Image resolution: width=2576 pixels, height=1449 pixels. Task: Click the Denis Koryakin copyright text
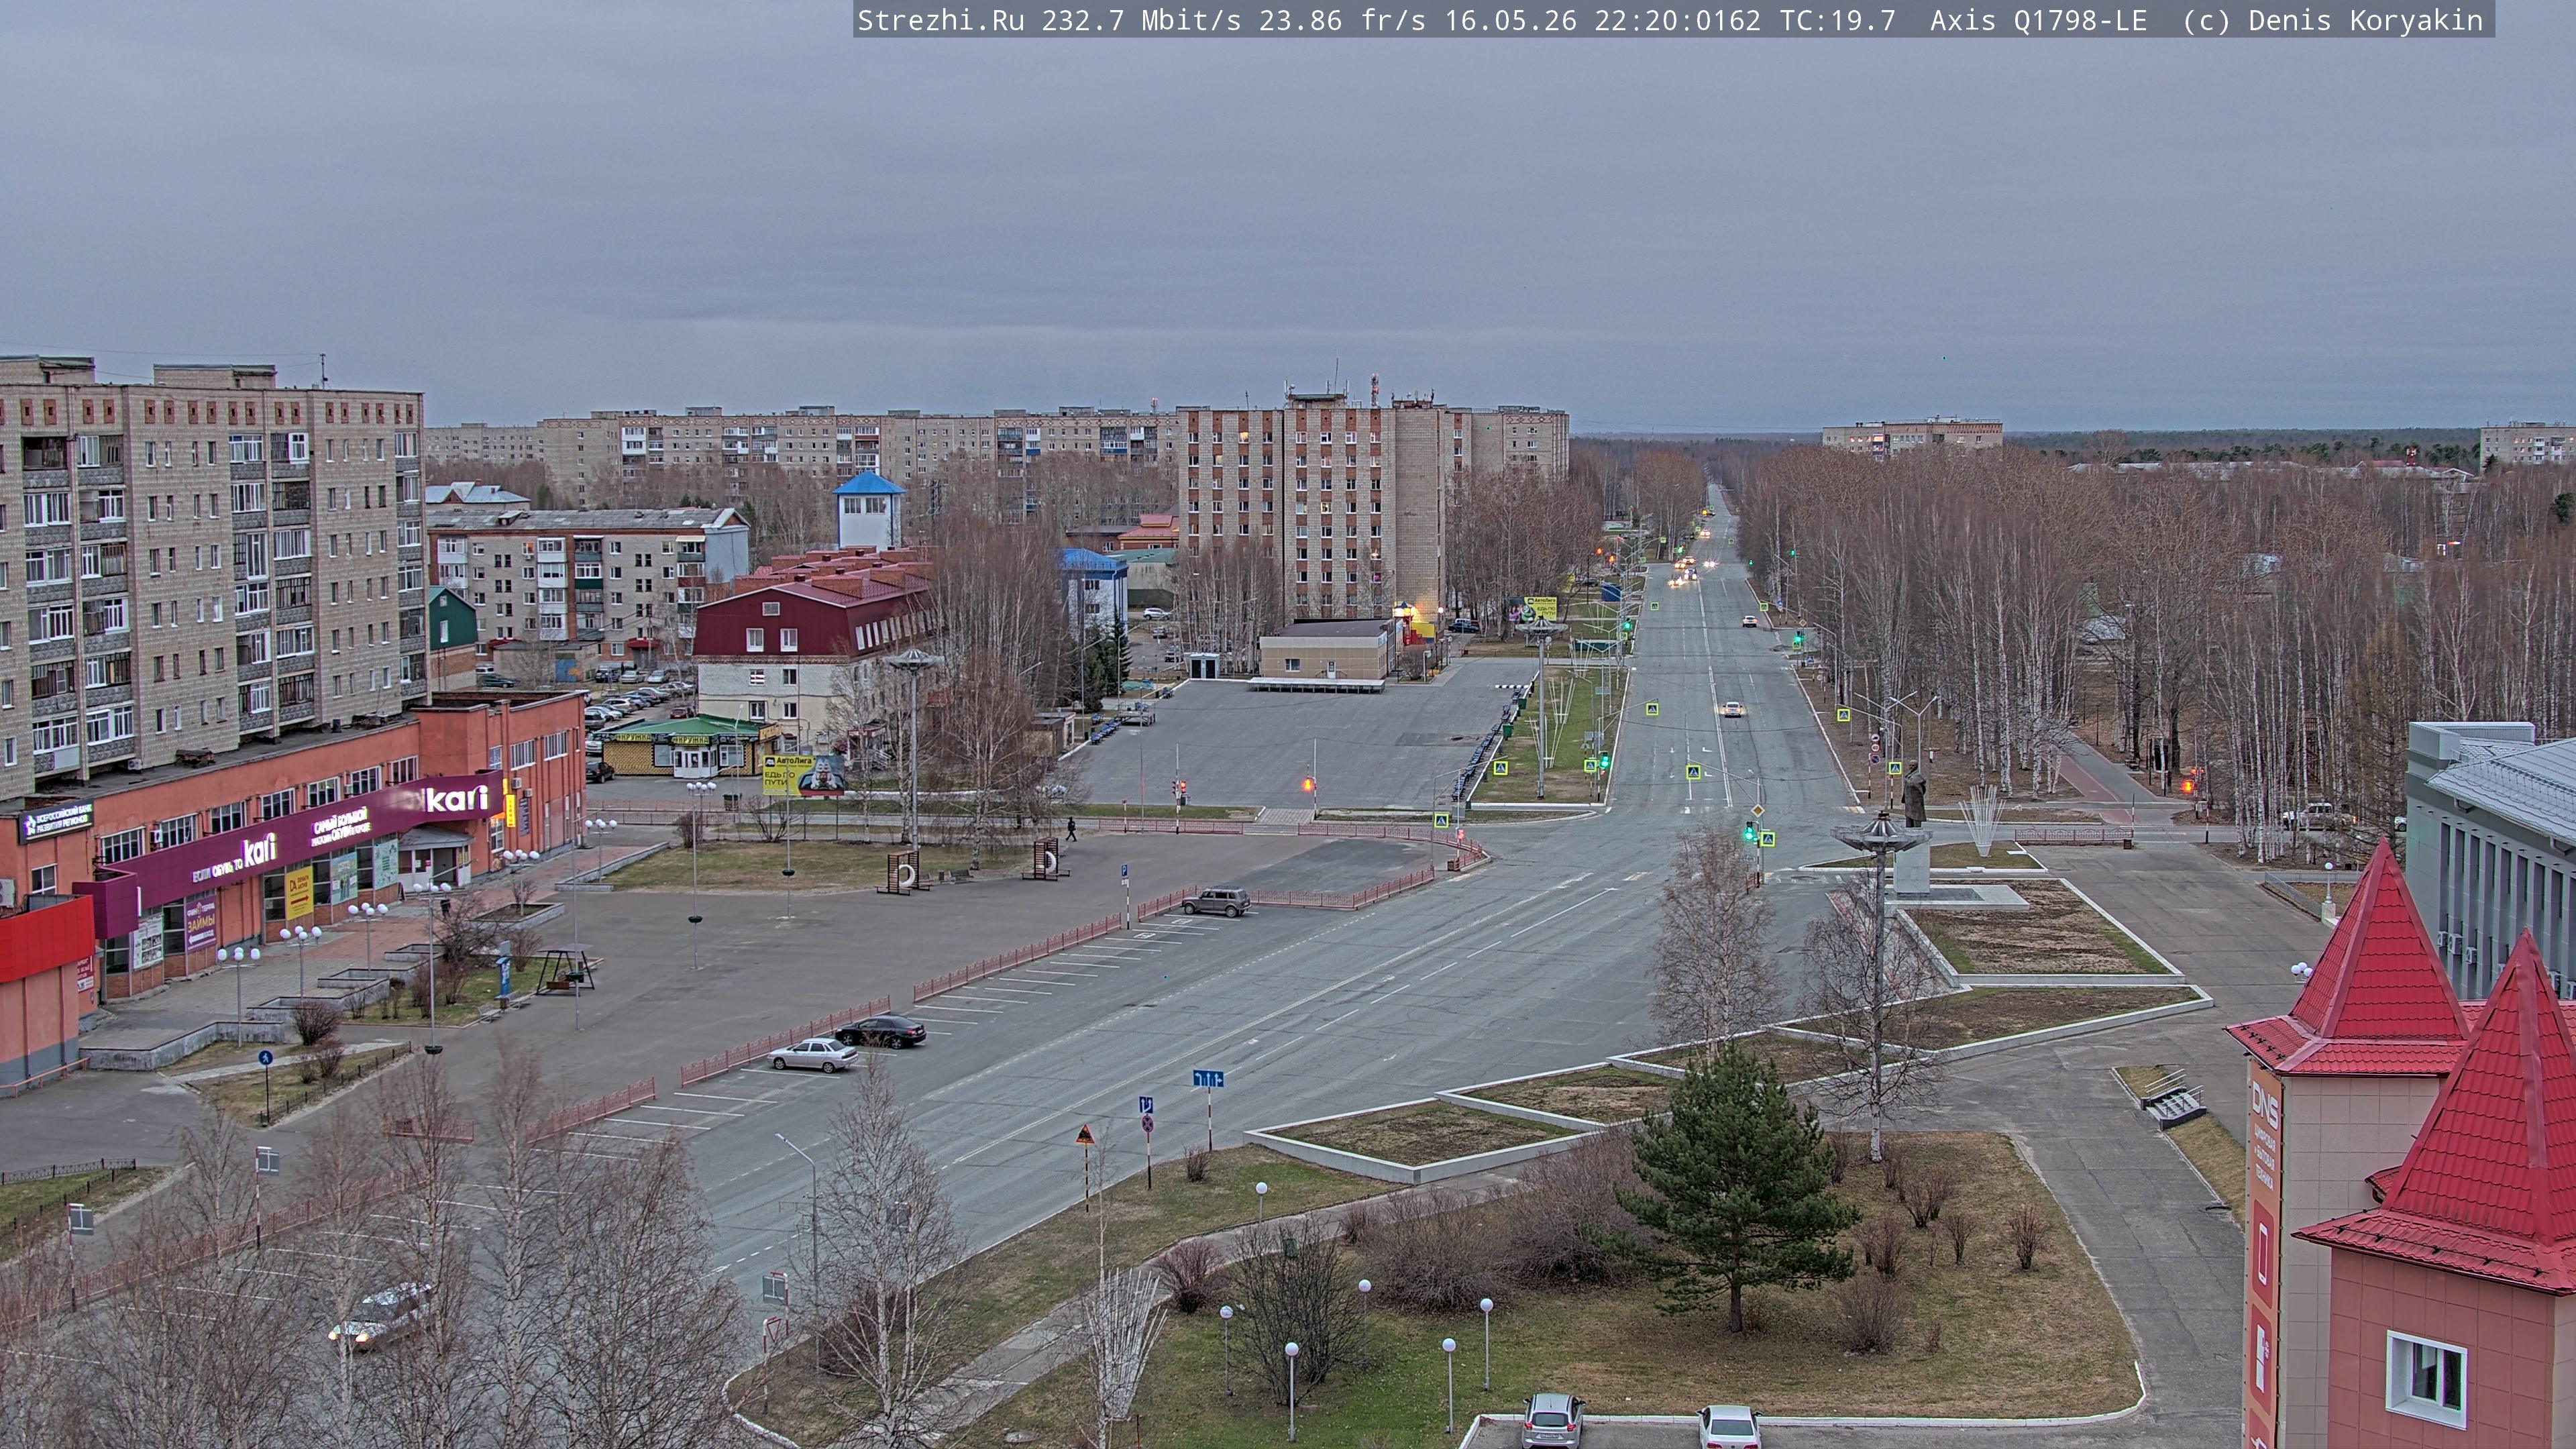(2365, 21)
